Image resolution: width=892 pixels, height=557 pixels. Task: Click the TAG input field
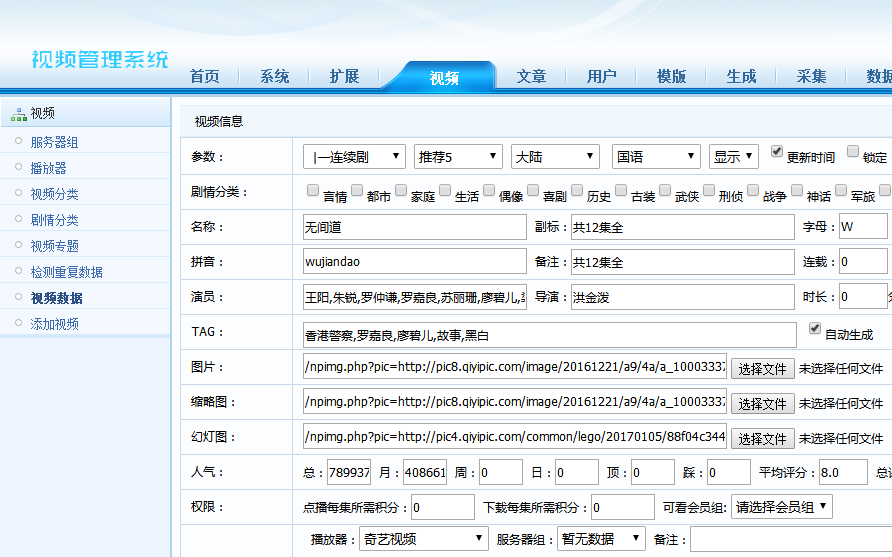[x=550, y=335]
